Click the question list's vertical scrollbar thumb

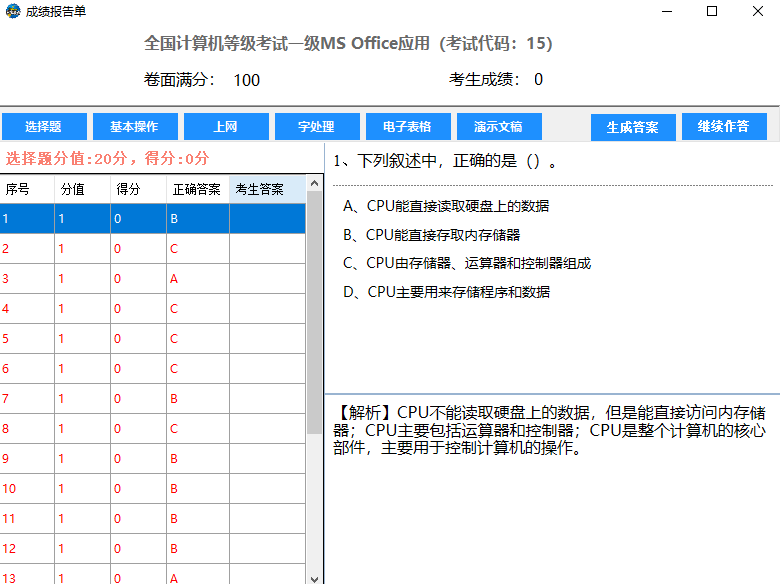click(x=314, y=300)
